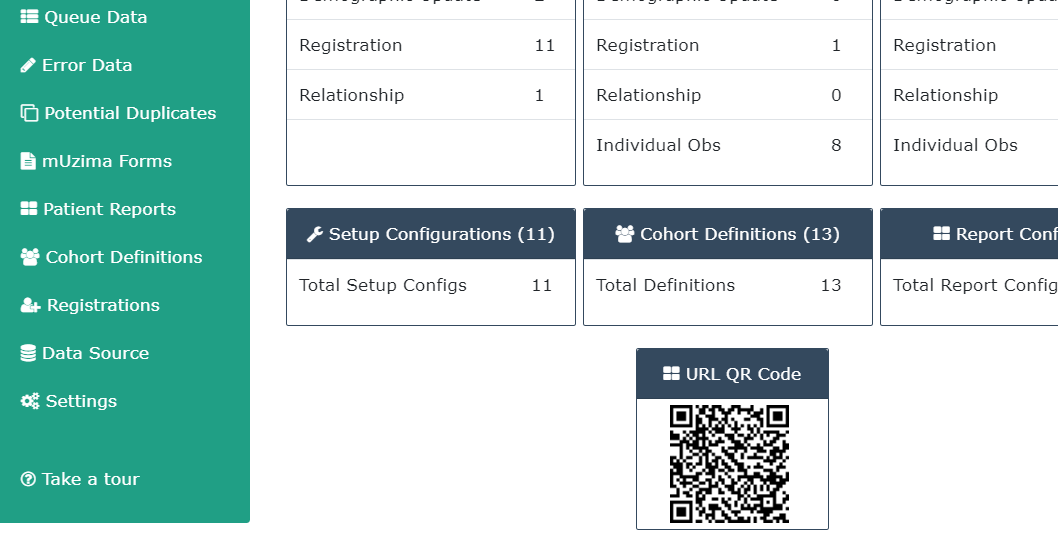Open the Cohort Definitions (13) panel header
The image size is (1058, 543).
click(727, 234)
